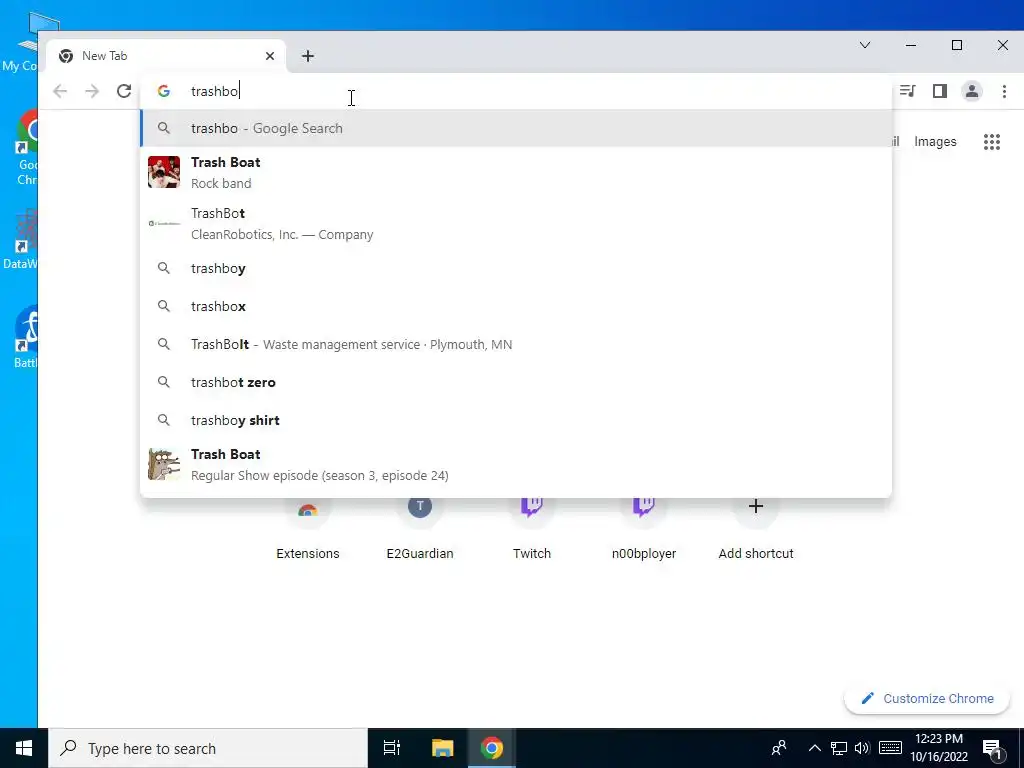Click the Chrome taskbar icon
Viewport: 1024px width, 768px height.
[492, 748]
